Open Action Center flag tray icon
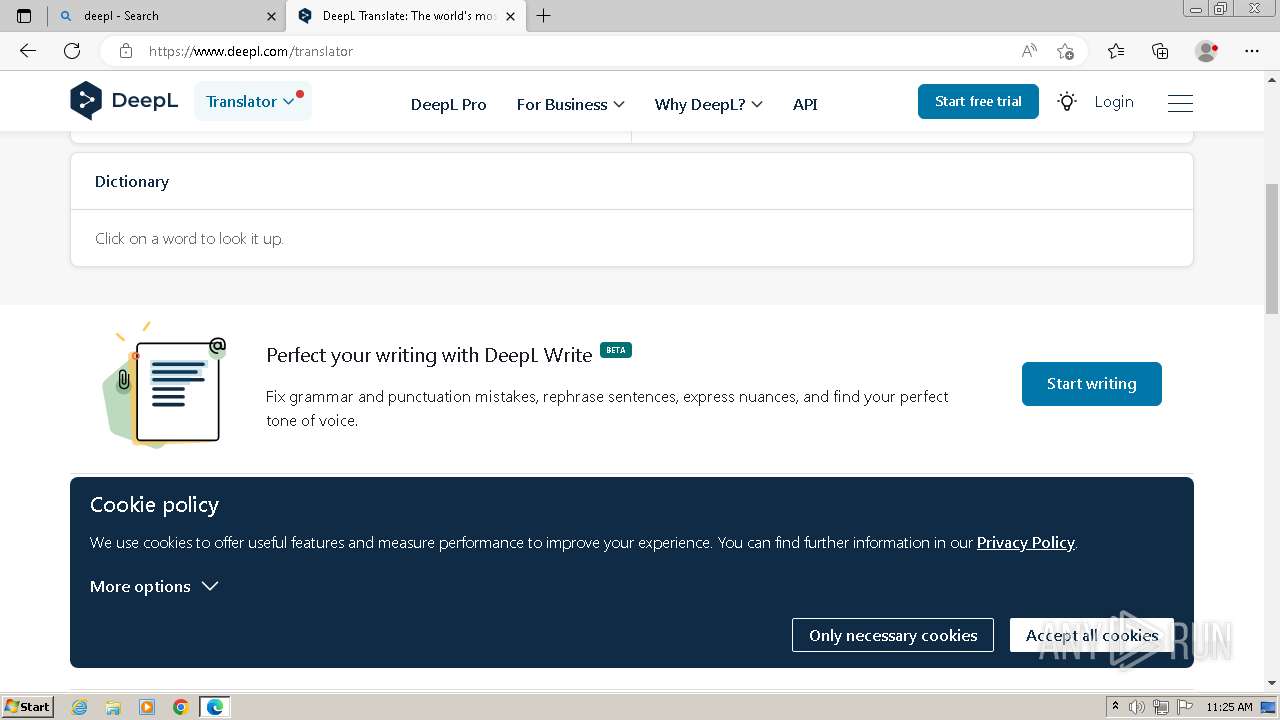Screen dimensions: 1280x720 click(x=1184, y=707)
